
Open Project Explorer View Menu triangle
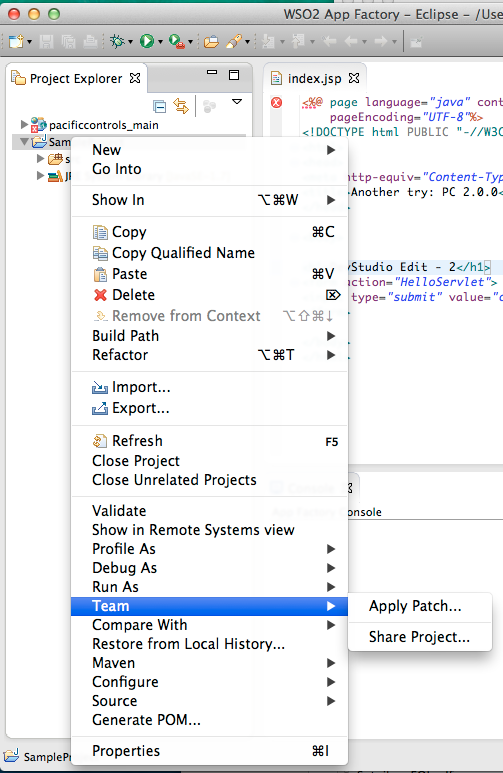pyautogui.click(x=237, y=102)
